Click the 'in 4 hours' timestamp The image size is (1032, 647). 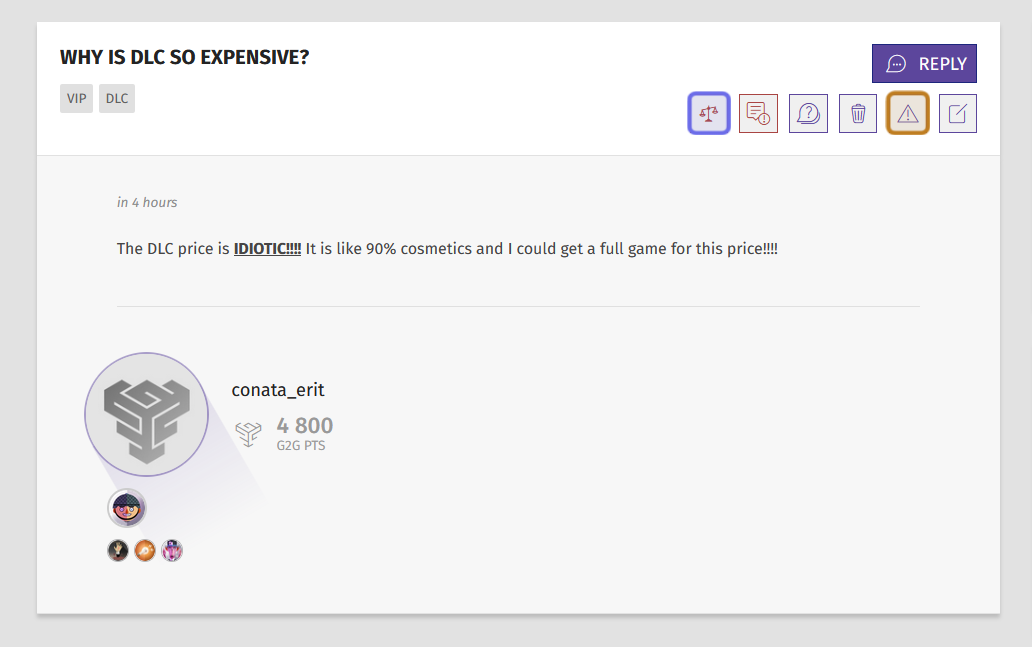pos(147,202)
